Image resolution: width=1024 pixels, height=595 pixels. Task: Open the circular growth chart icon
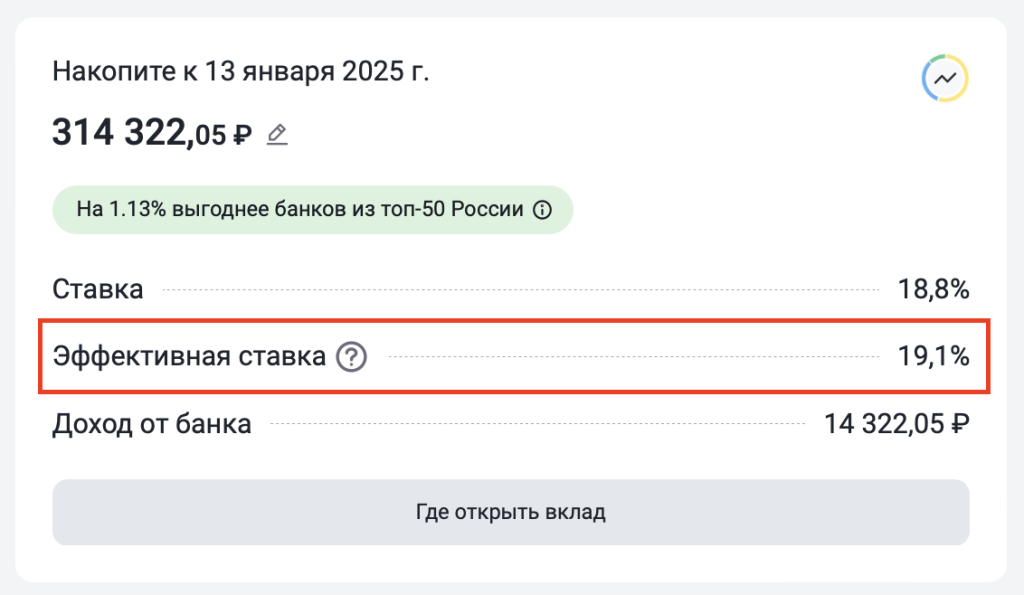[945, 78]
